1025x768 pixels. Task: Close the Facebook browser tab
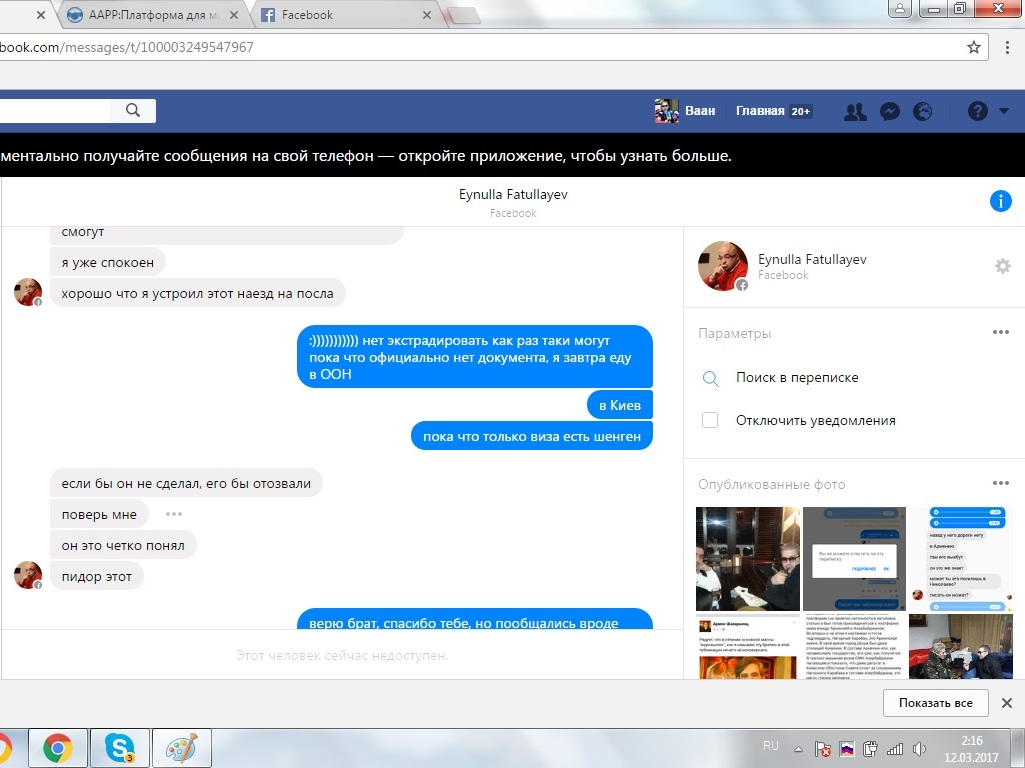click(x=427, y=14)
